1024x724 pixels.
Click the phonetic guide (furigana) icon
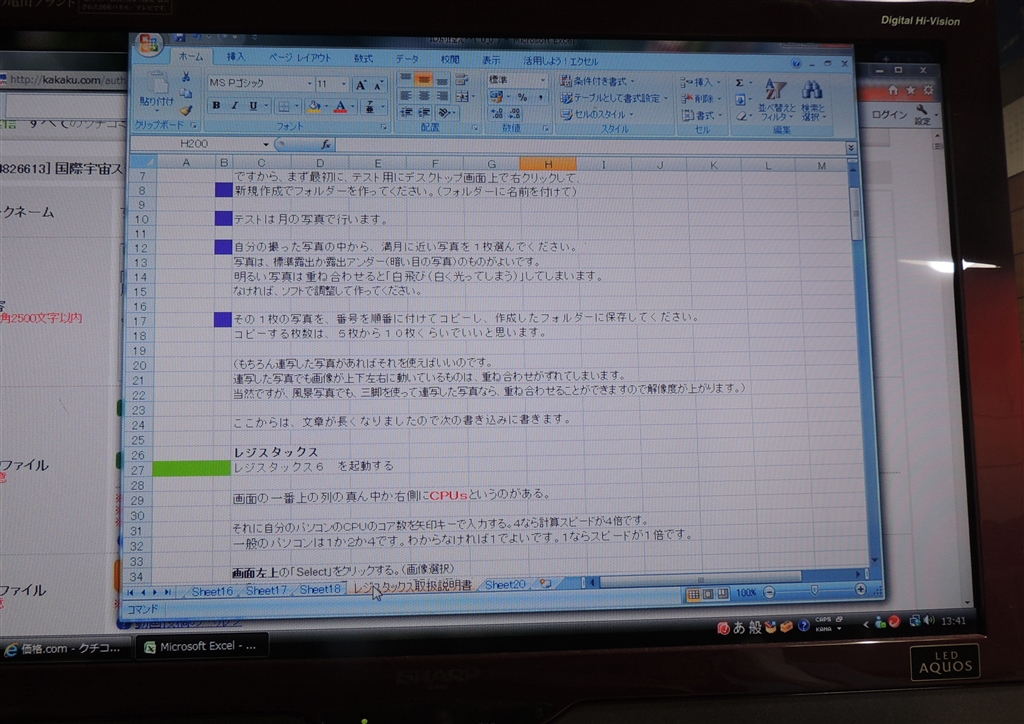[370, 106]
